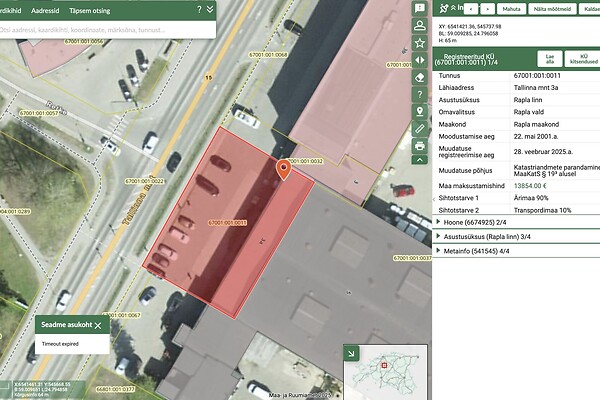
Task: Select the map compare arrows tool
Action: coord(419,60)
